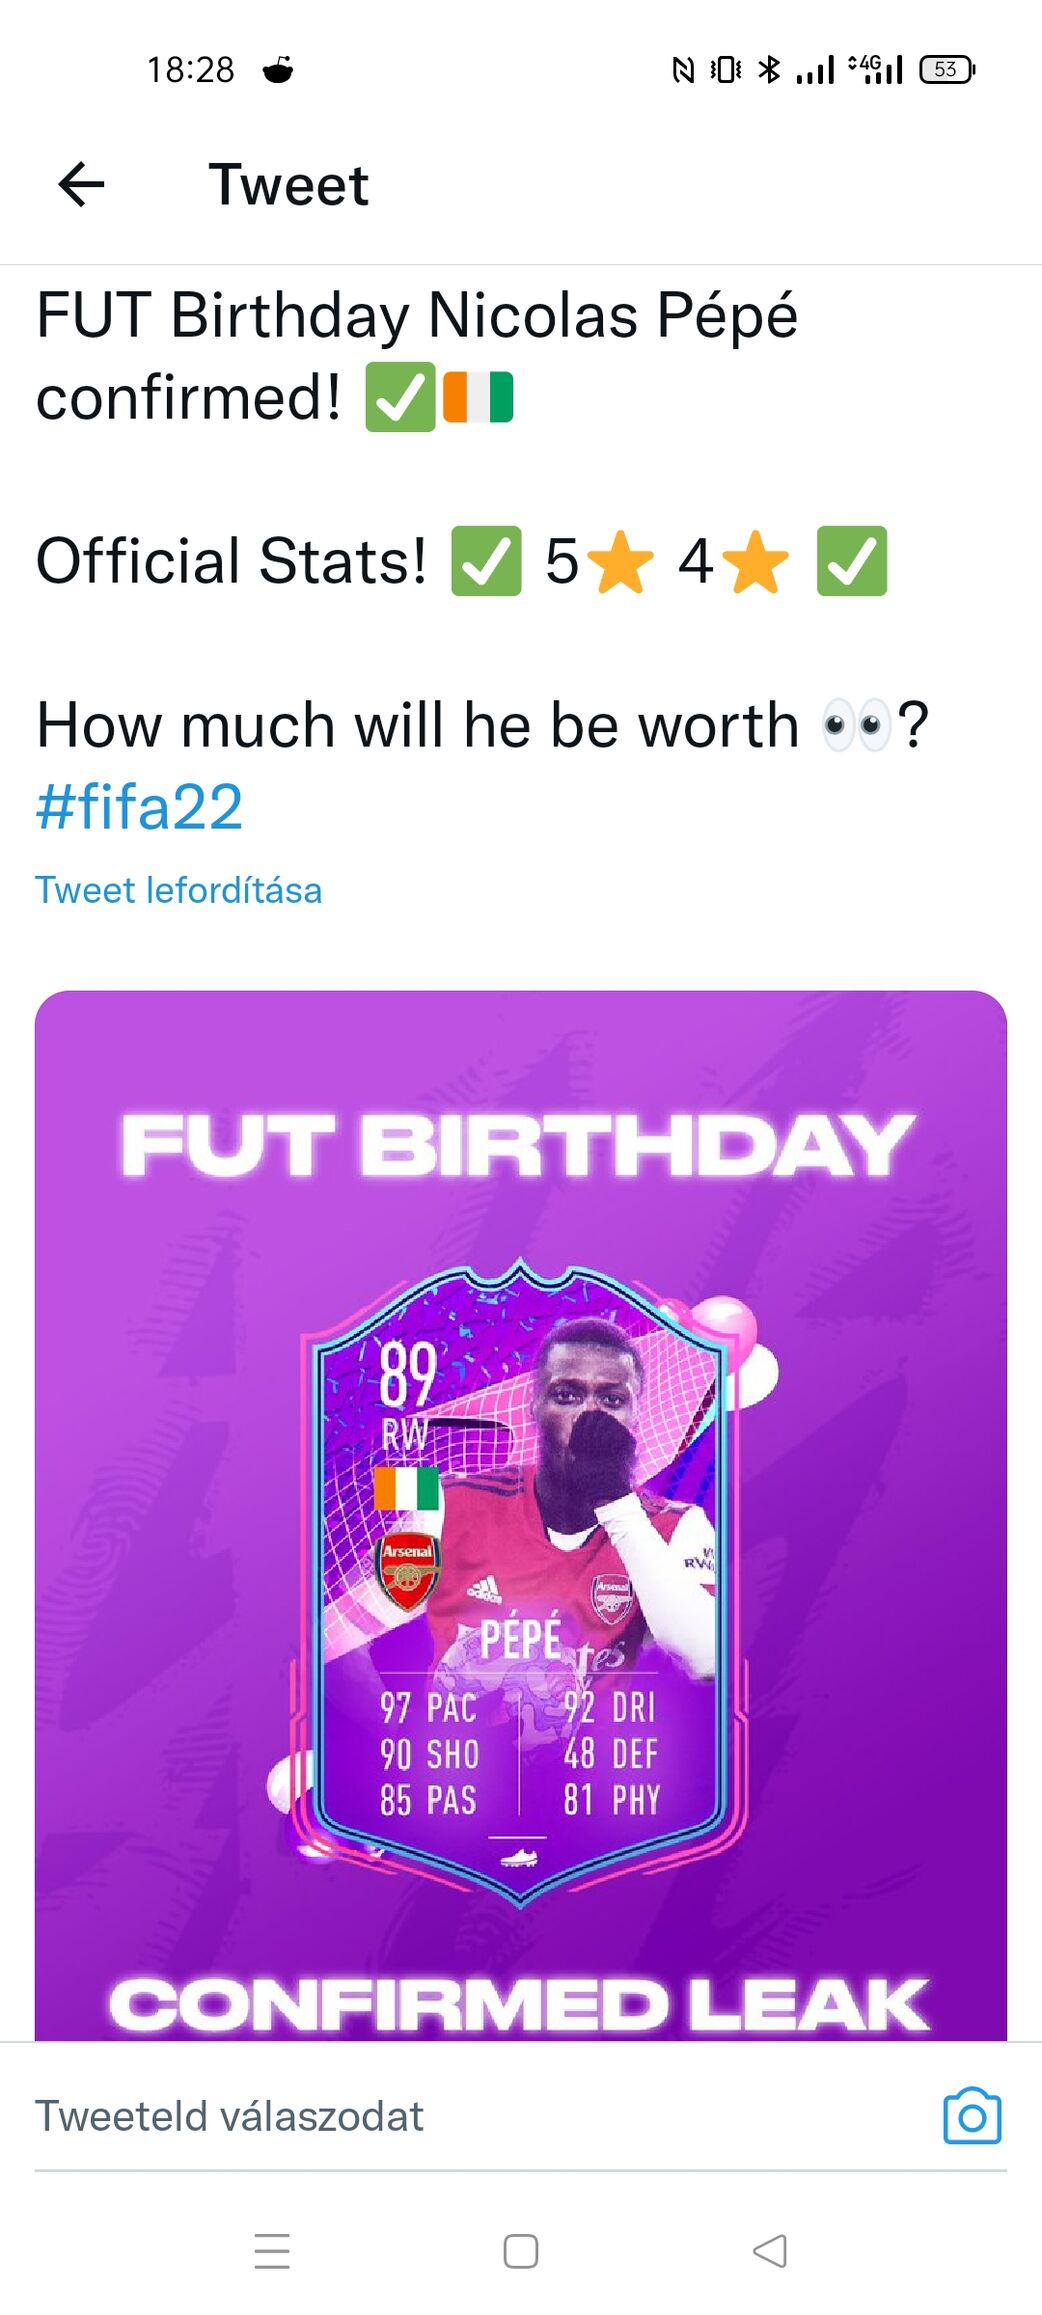This screenshot has width=1042, height=2315.
Task: Tap the back arrow beside Tweet title
Action: pyautogui.click(x=82, y=185)
